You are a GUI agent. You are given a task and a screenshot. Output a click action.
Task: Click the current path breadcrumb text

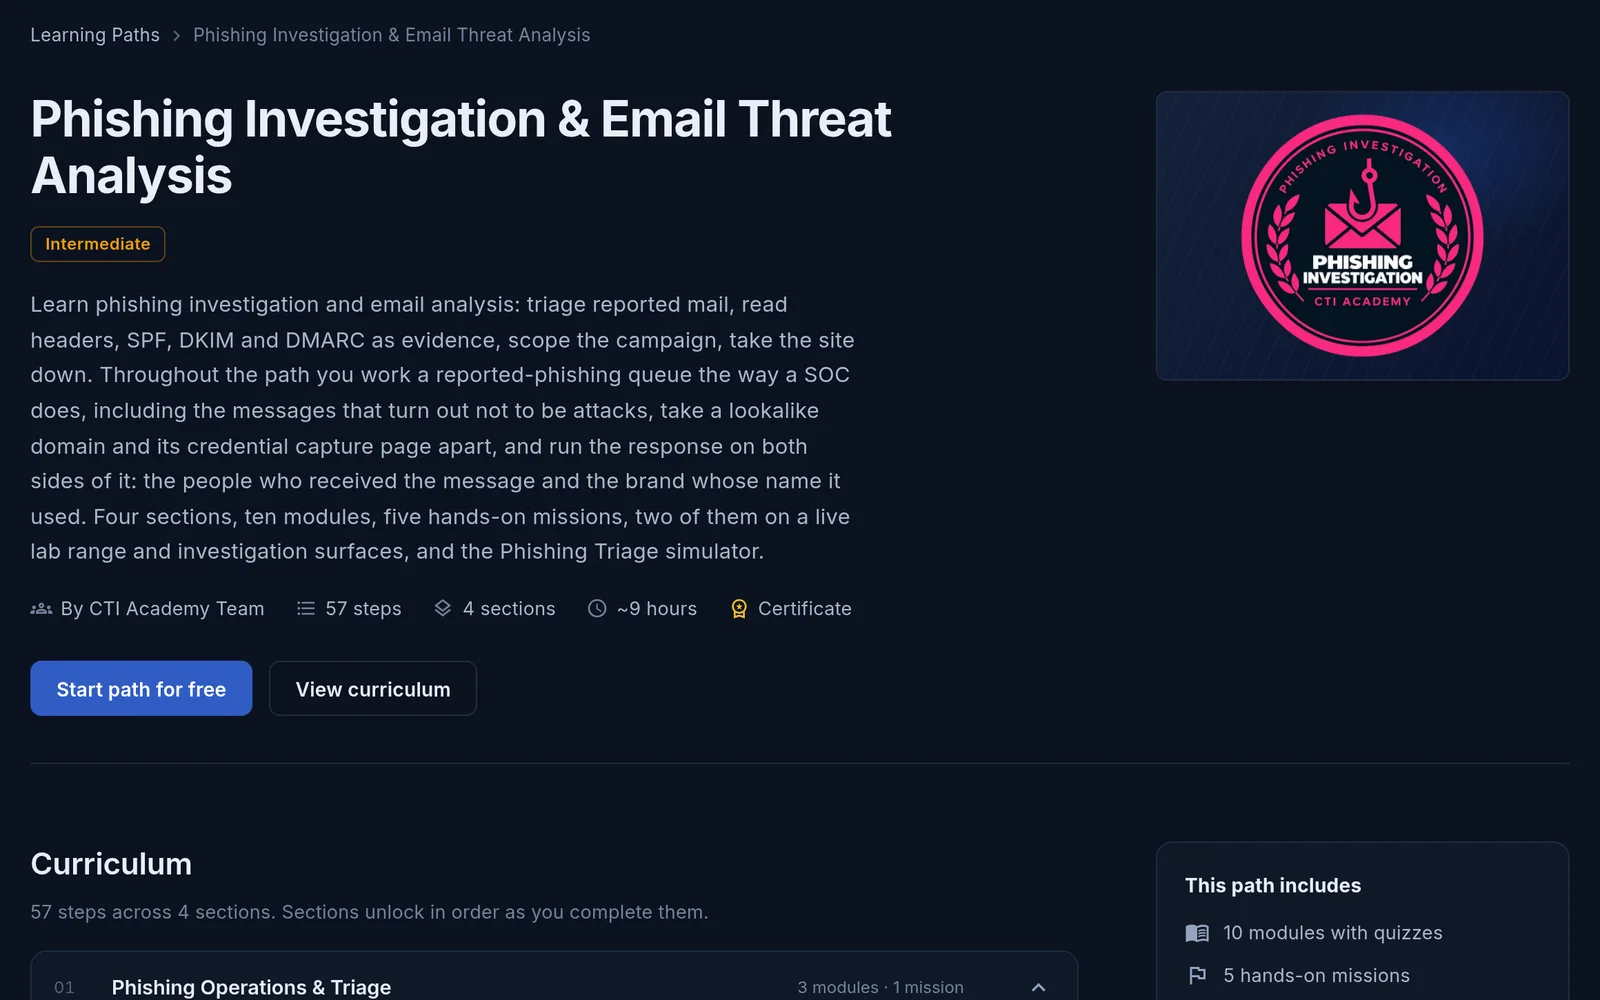click(391, 35)
